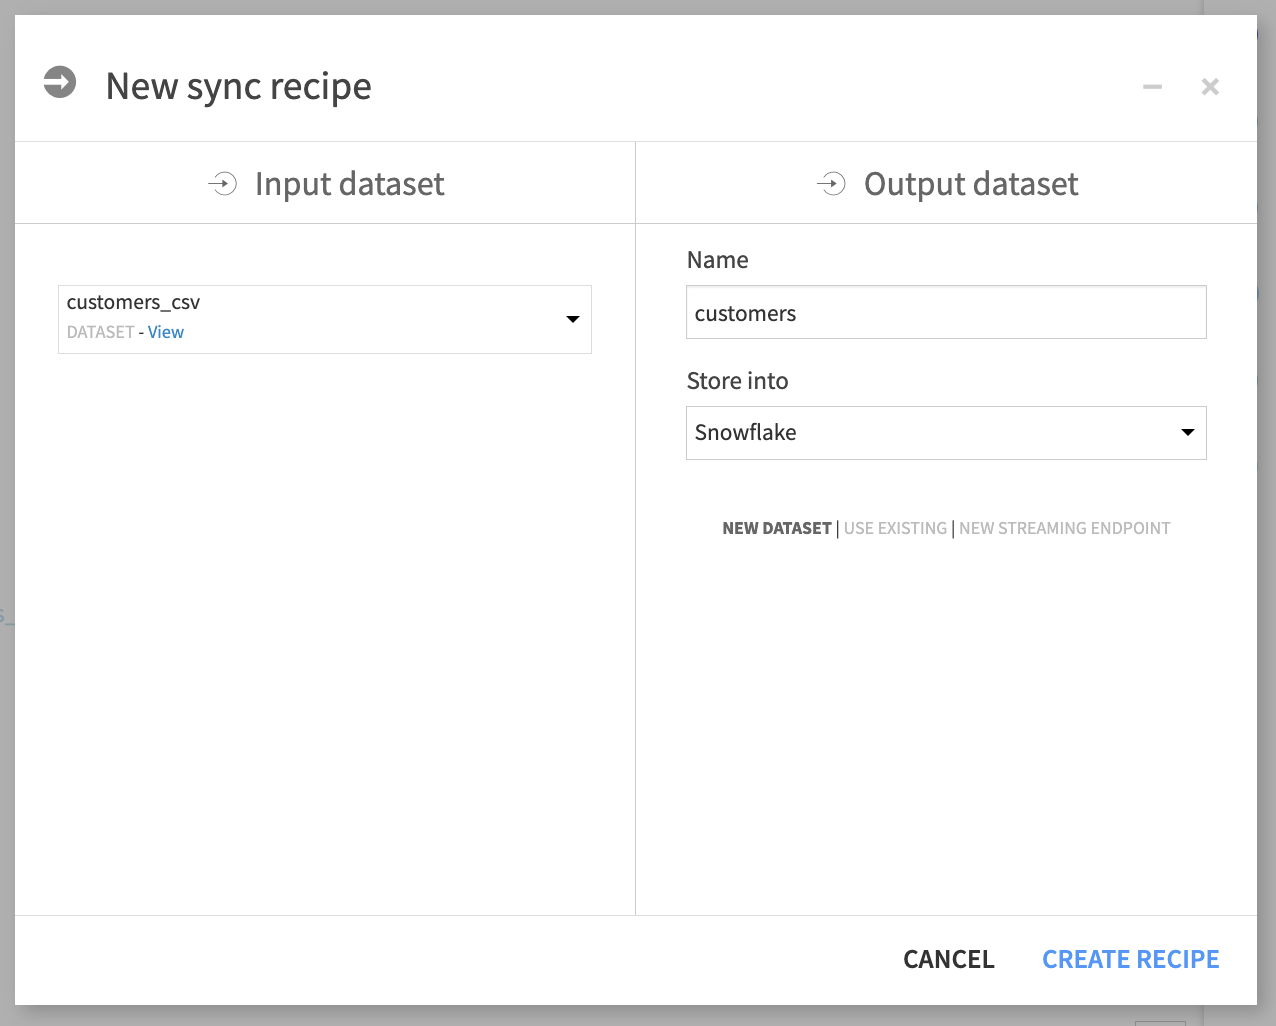1276x1026 pixels.
Task: Open the Snowflake Store into dropdown
Action: click(946, 433)
